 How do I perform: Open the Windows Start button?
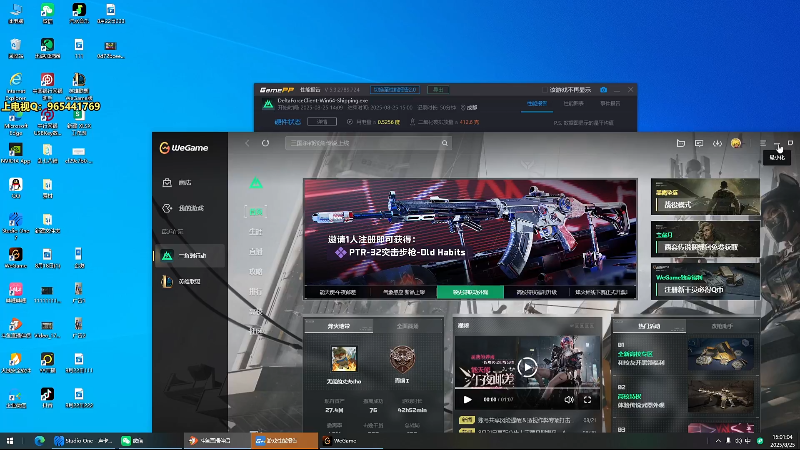(10, 441)
